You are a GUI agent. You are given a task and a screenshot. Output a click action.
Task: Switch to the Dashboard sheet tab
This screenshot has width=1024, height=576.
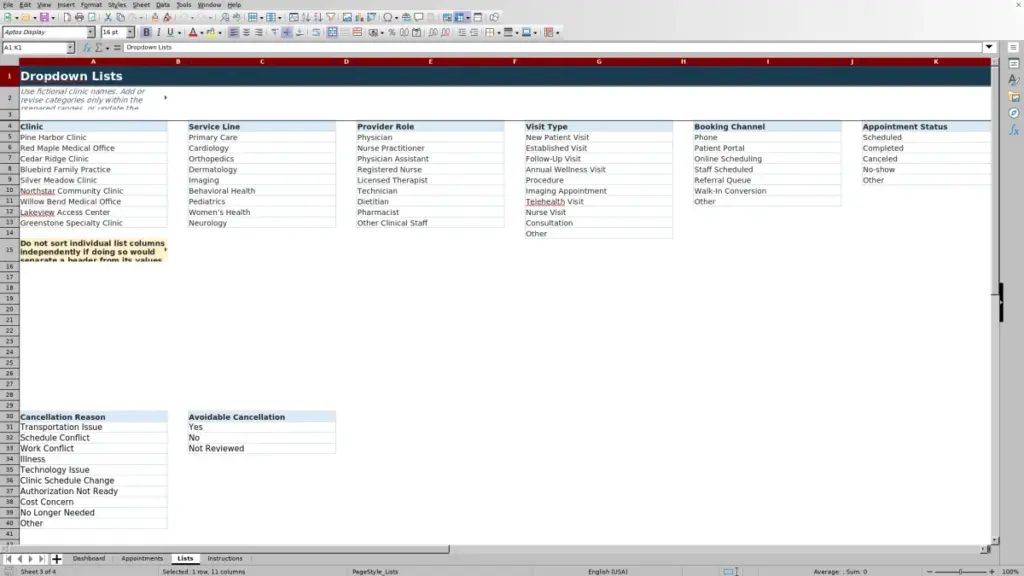89,559
